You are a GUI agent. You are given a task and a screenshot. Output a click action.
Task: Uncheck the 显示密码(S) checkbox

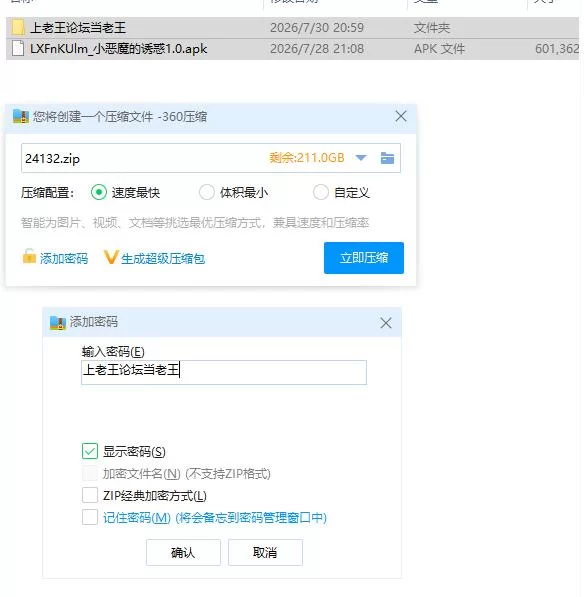[90, 451]
